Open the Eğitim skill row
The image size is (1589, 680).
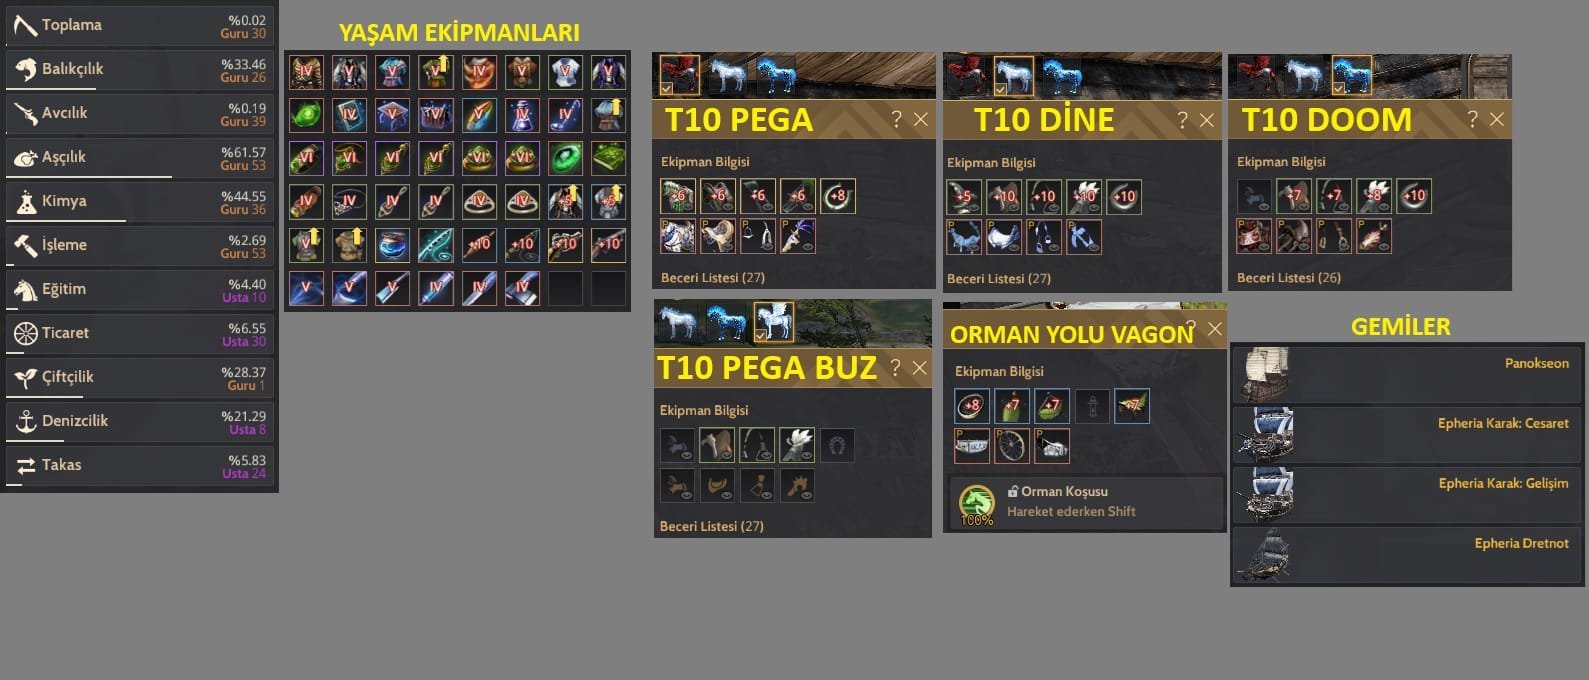click(139, 289)
